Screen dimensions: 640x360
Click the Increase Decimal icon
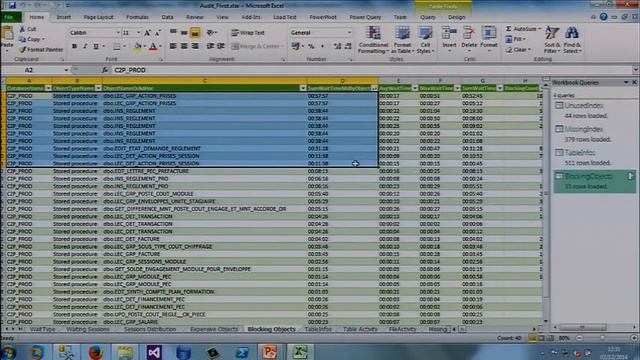337,47
